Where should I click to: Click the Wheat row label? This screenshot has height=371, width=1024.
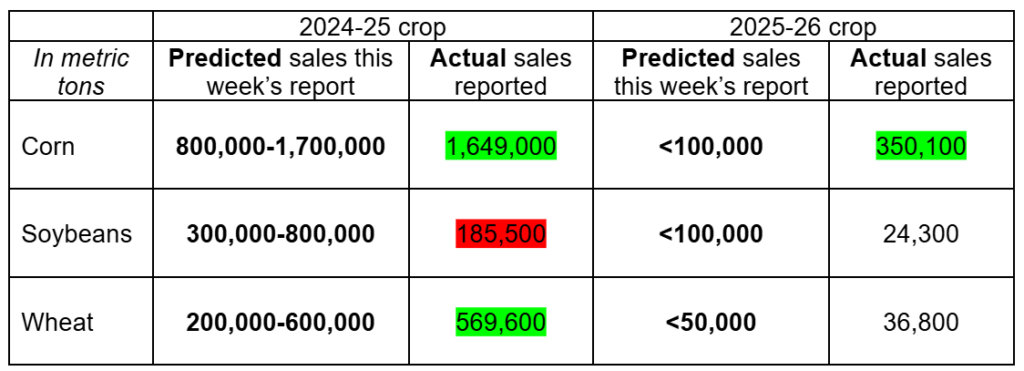[57, 322]
